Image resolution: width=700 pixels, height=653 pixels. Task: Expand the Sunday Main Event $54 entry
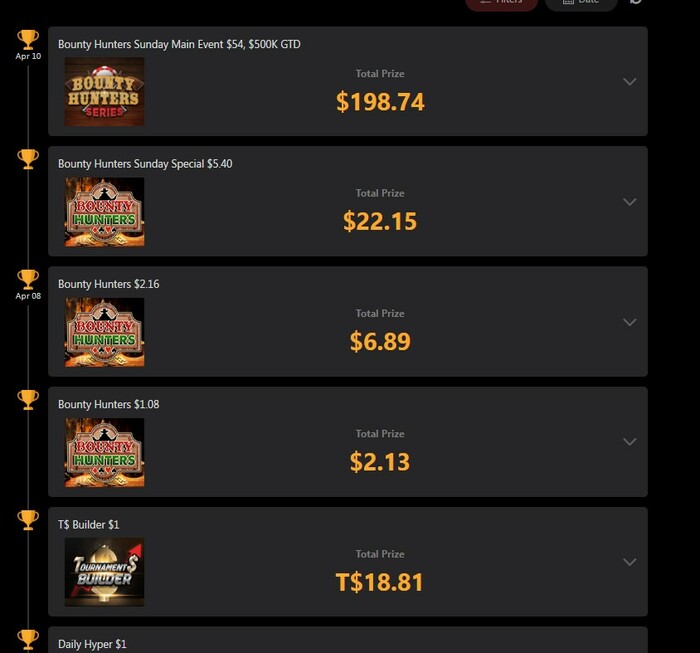coord(629,82)
